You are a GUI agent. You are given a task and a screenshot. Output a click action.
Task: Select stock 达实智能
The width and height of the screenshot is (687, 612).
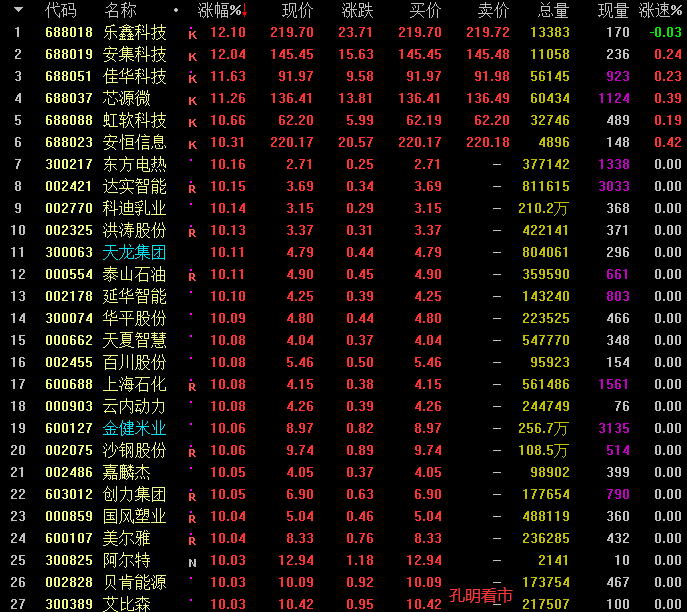click(135, 186)
